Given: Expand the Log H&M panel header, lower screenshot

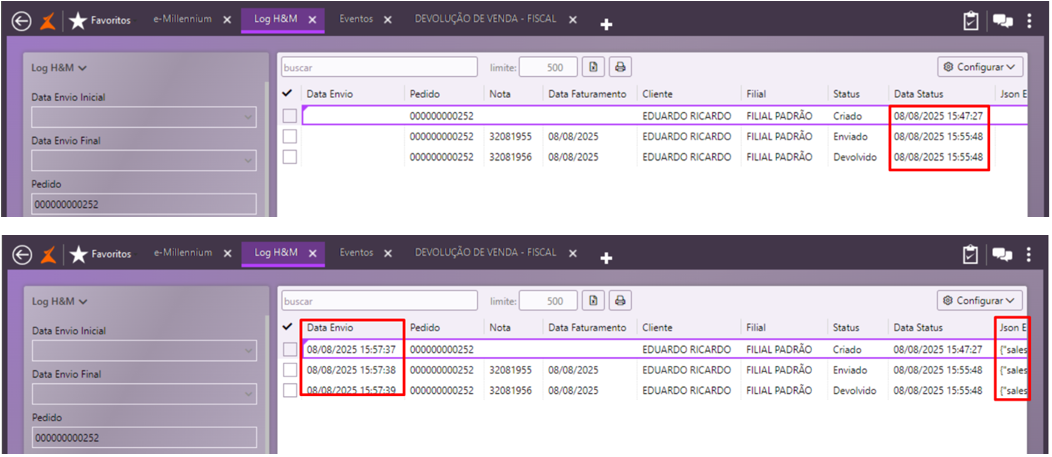Looking at the screenshot, I should 60,301.
